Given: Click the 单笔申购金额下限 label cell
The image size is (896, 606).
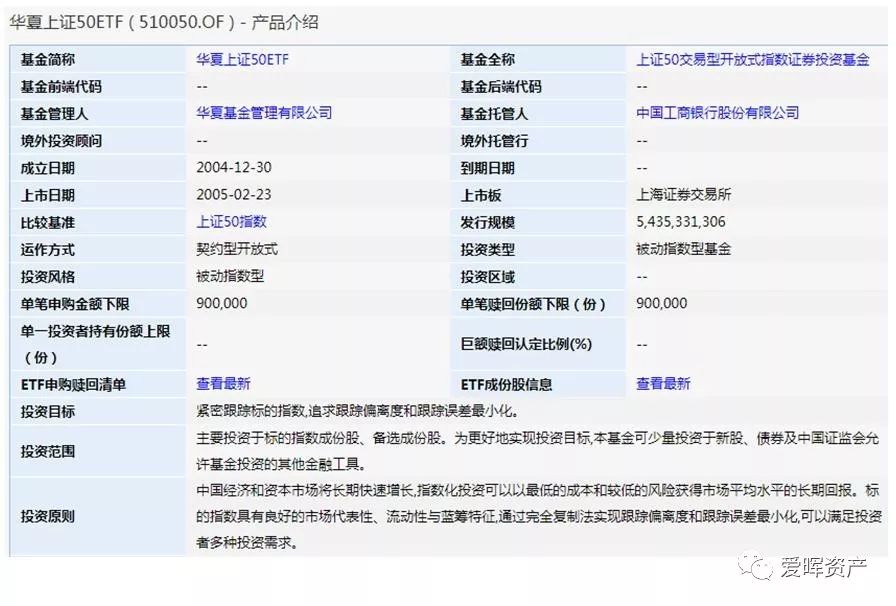Looking at the screenshot, I should [98, 304].
